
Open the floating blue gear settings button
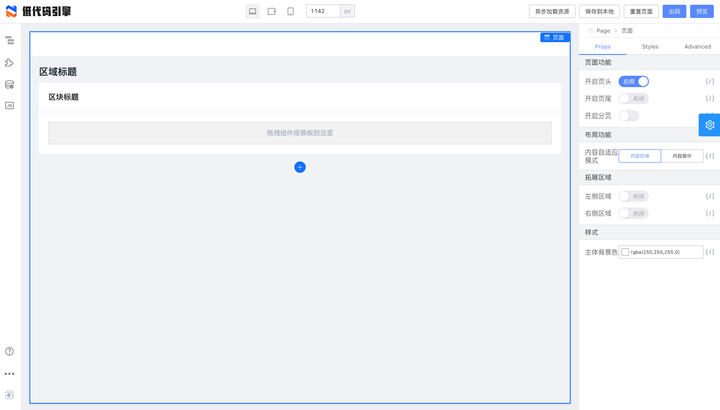click(709, 125)
